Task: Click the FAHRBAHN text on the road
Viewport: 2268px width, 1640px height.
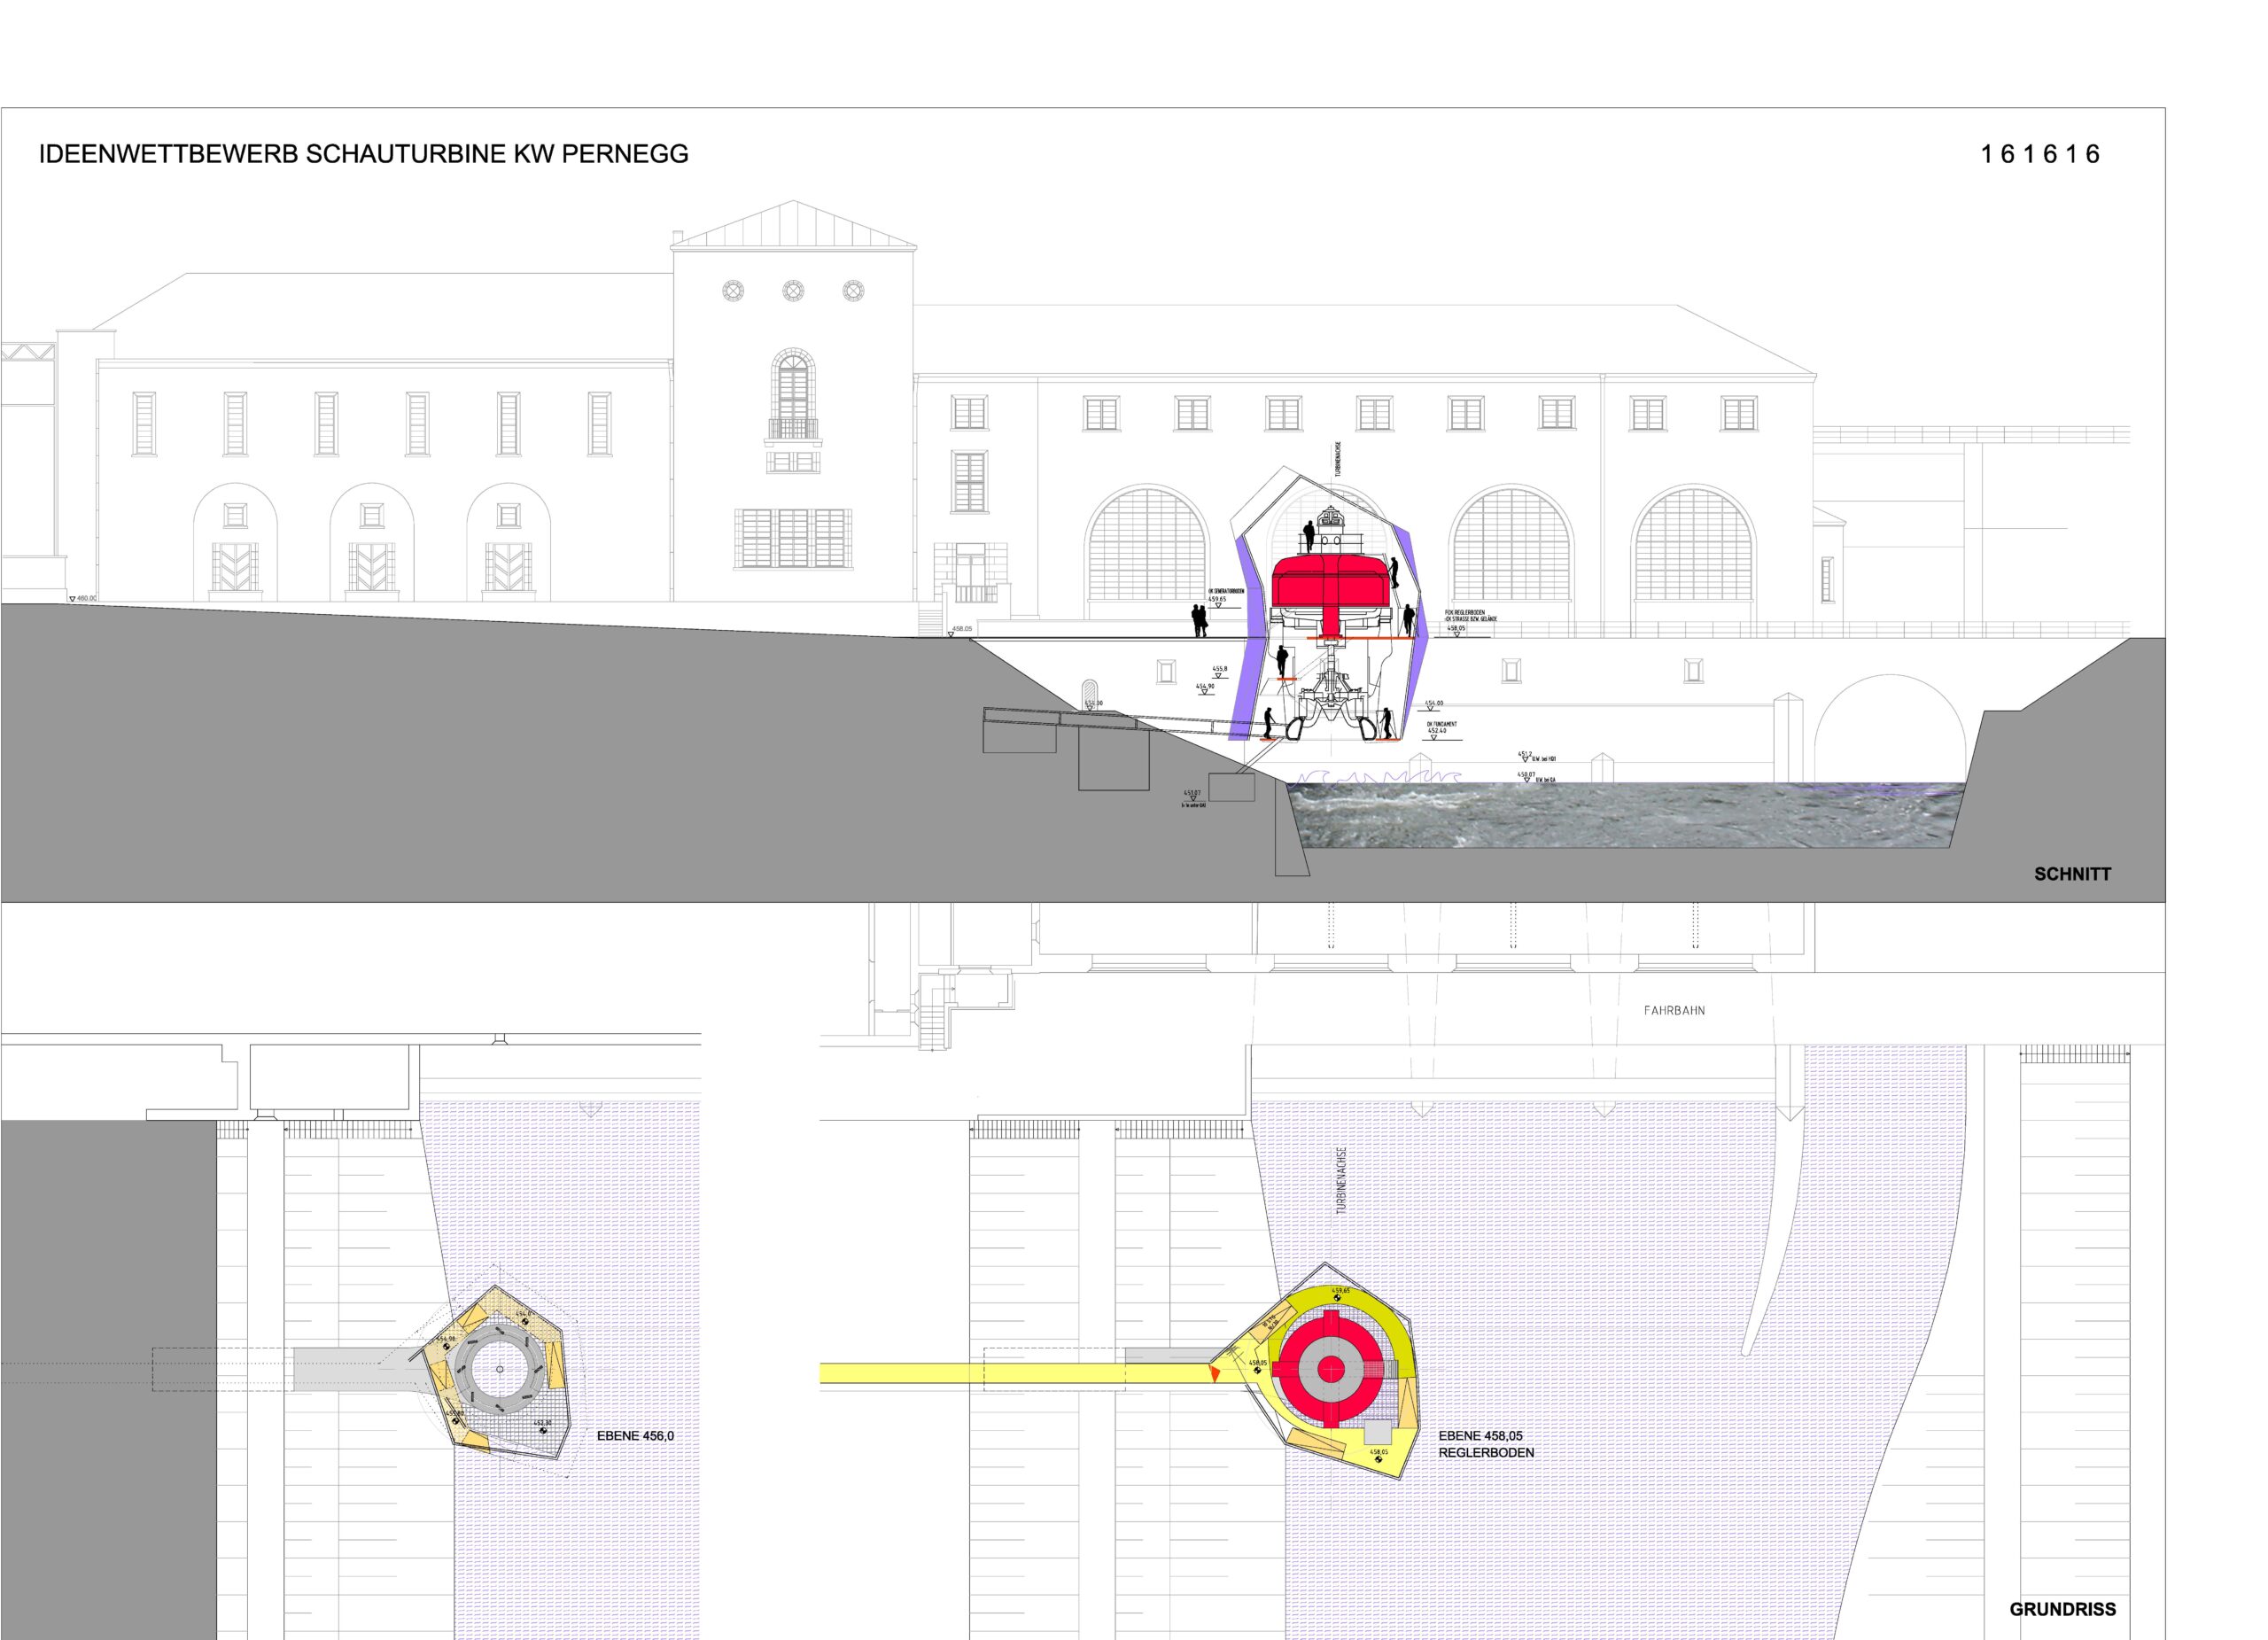Action: [x=1674, y=1011]
